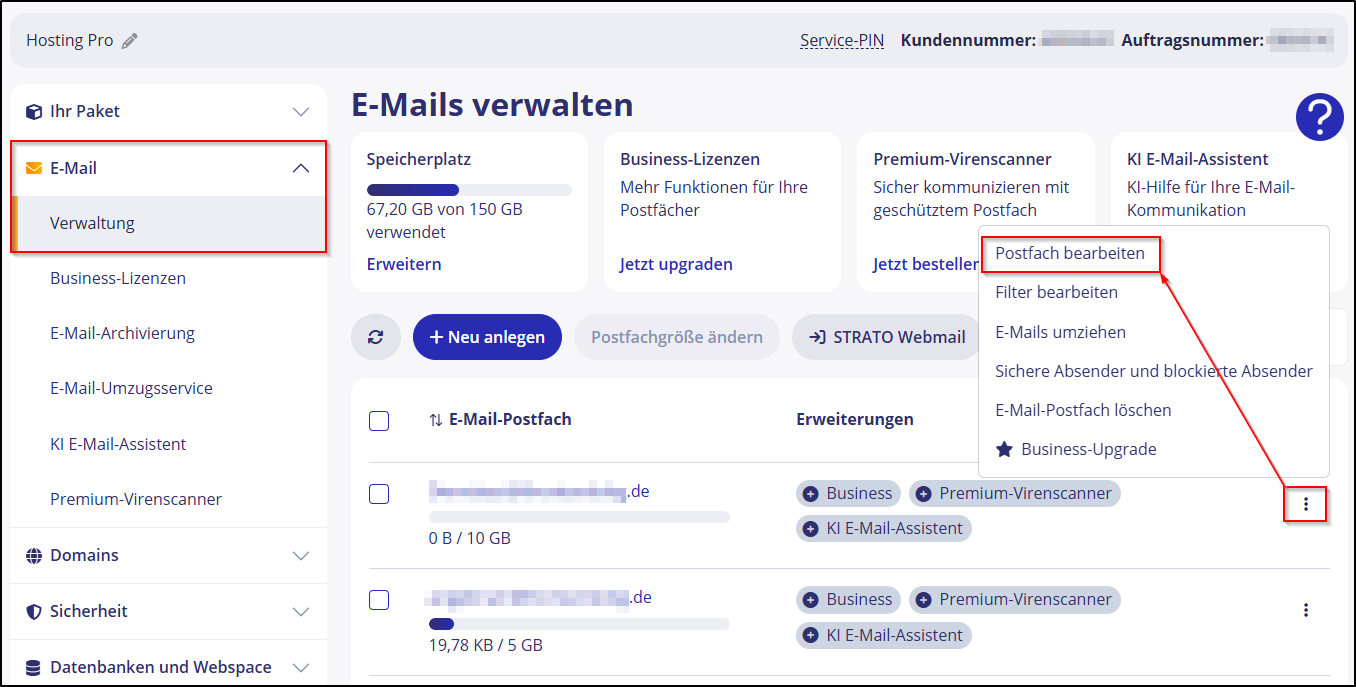Click the STRATO Webmail arrow icon button
Viewport: 1356px width, 687px height.
817,337
